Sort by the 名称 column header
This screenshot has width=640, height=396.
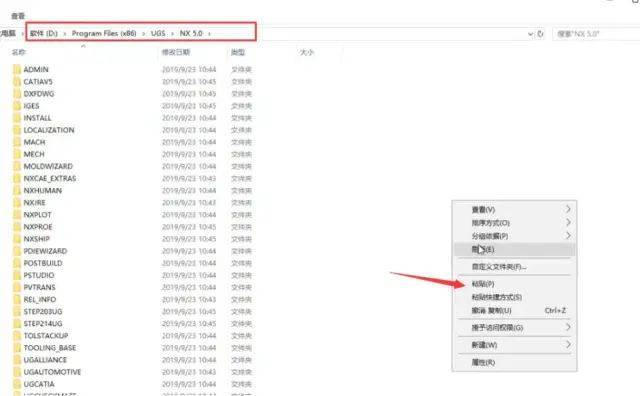point(19,52)
